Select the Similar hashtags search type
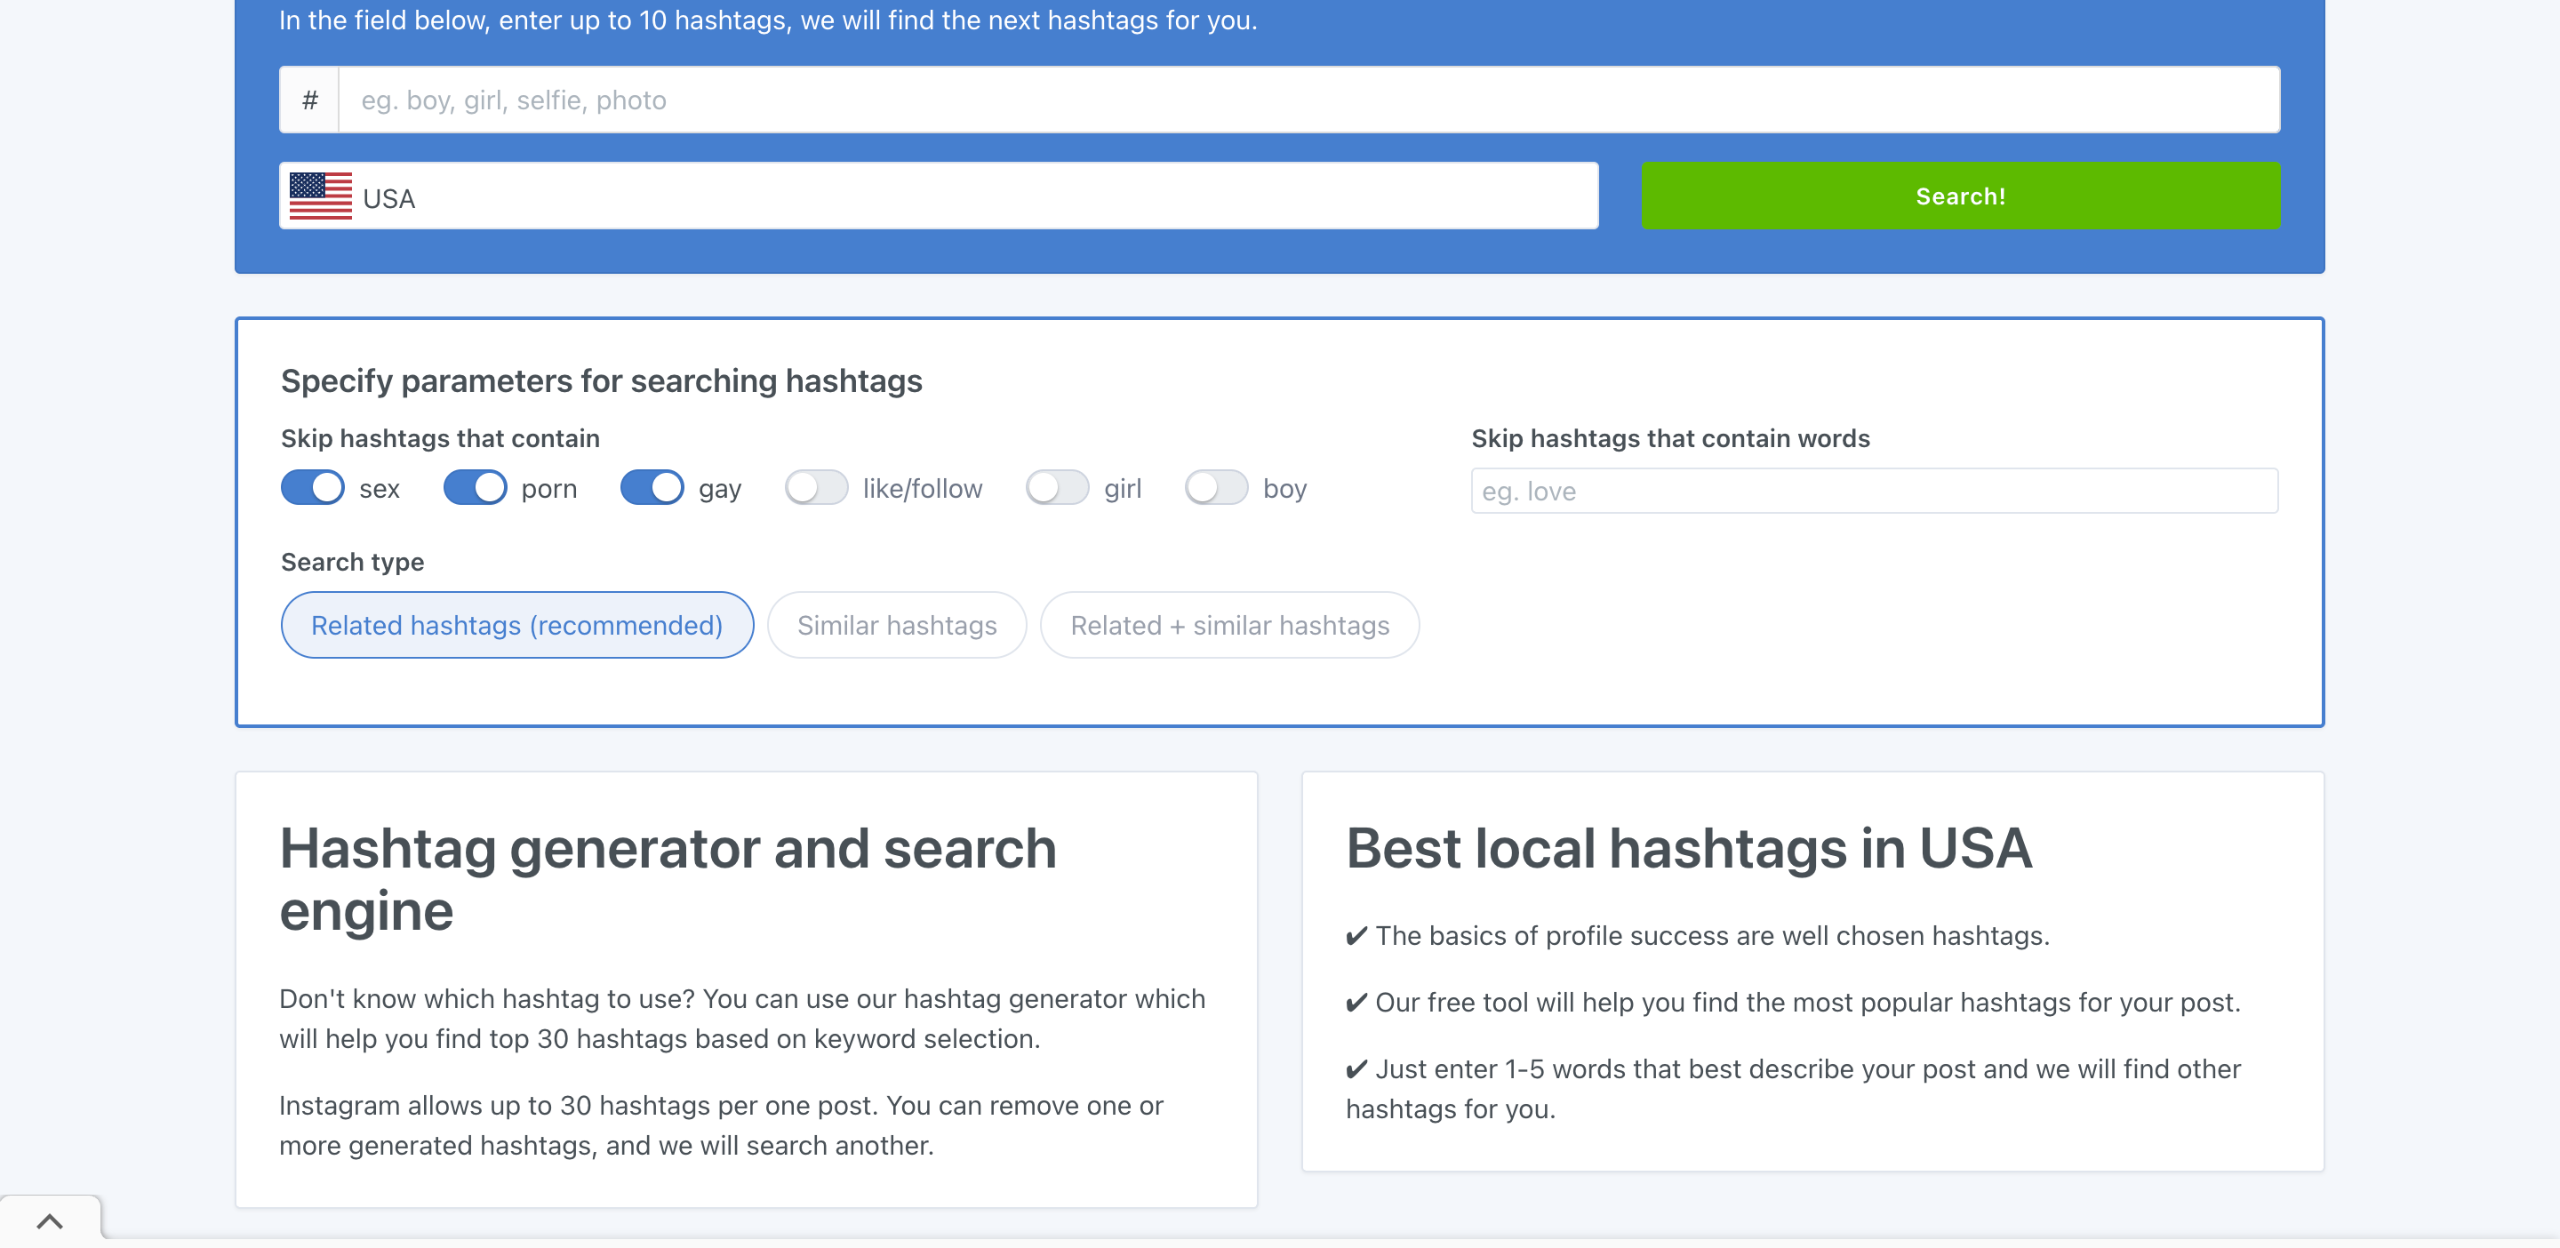The image size is (2560, 1248). (897, 625)
